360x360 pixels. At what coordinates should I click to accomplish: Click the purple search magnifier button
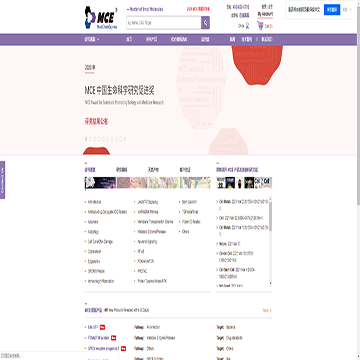(x=205, y=23)
